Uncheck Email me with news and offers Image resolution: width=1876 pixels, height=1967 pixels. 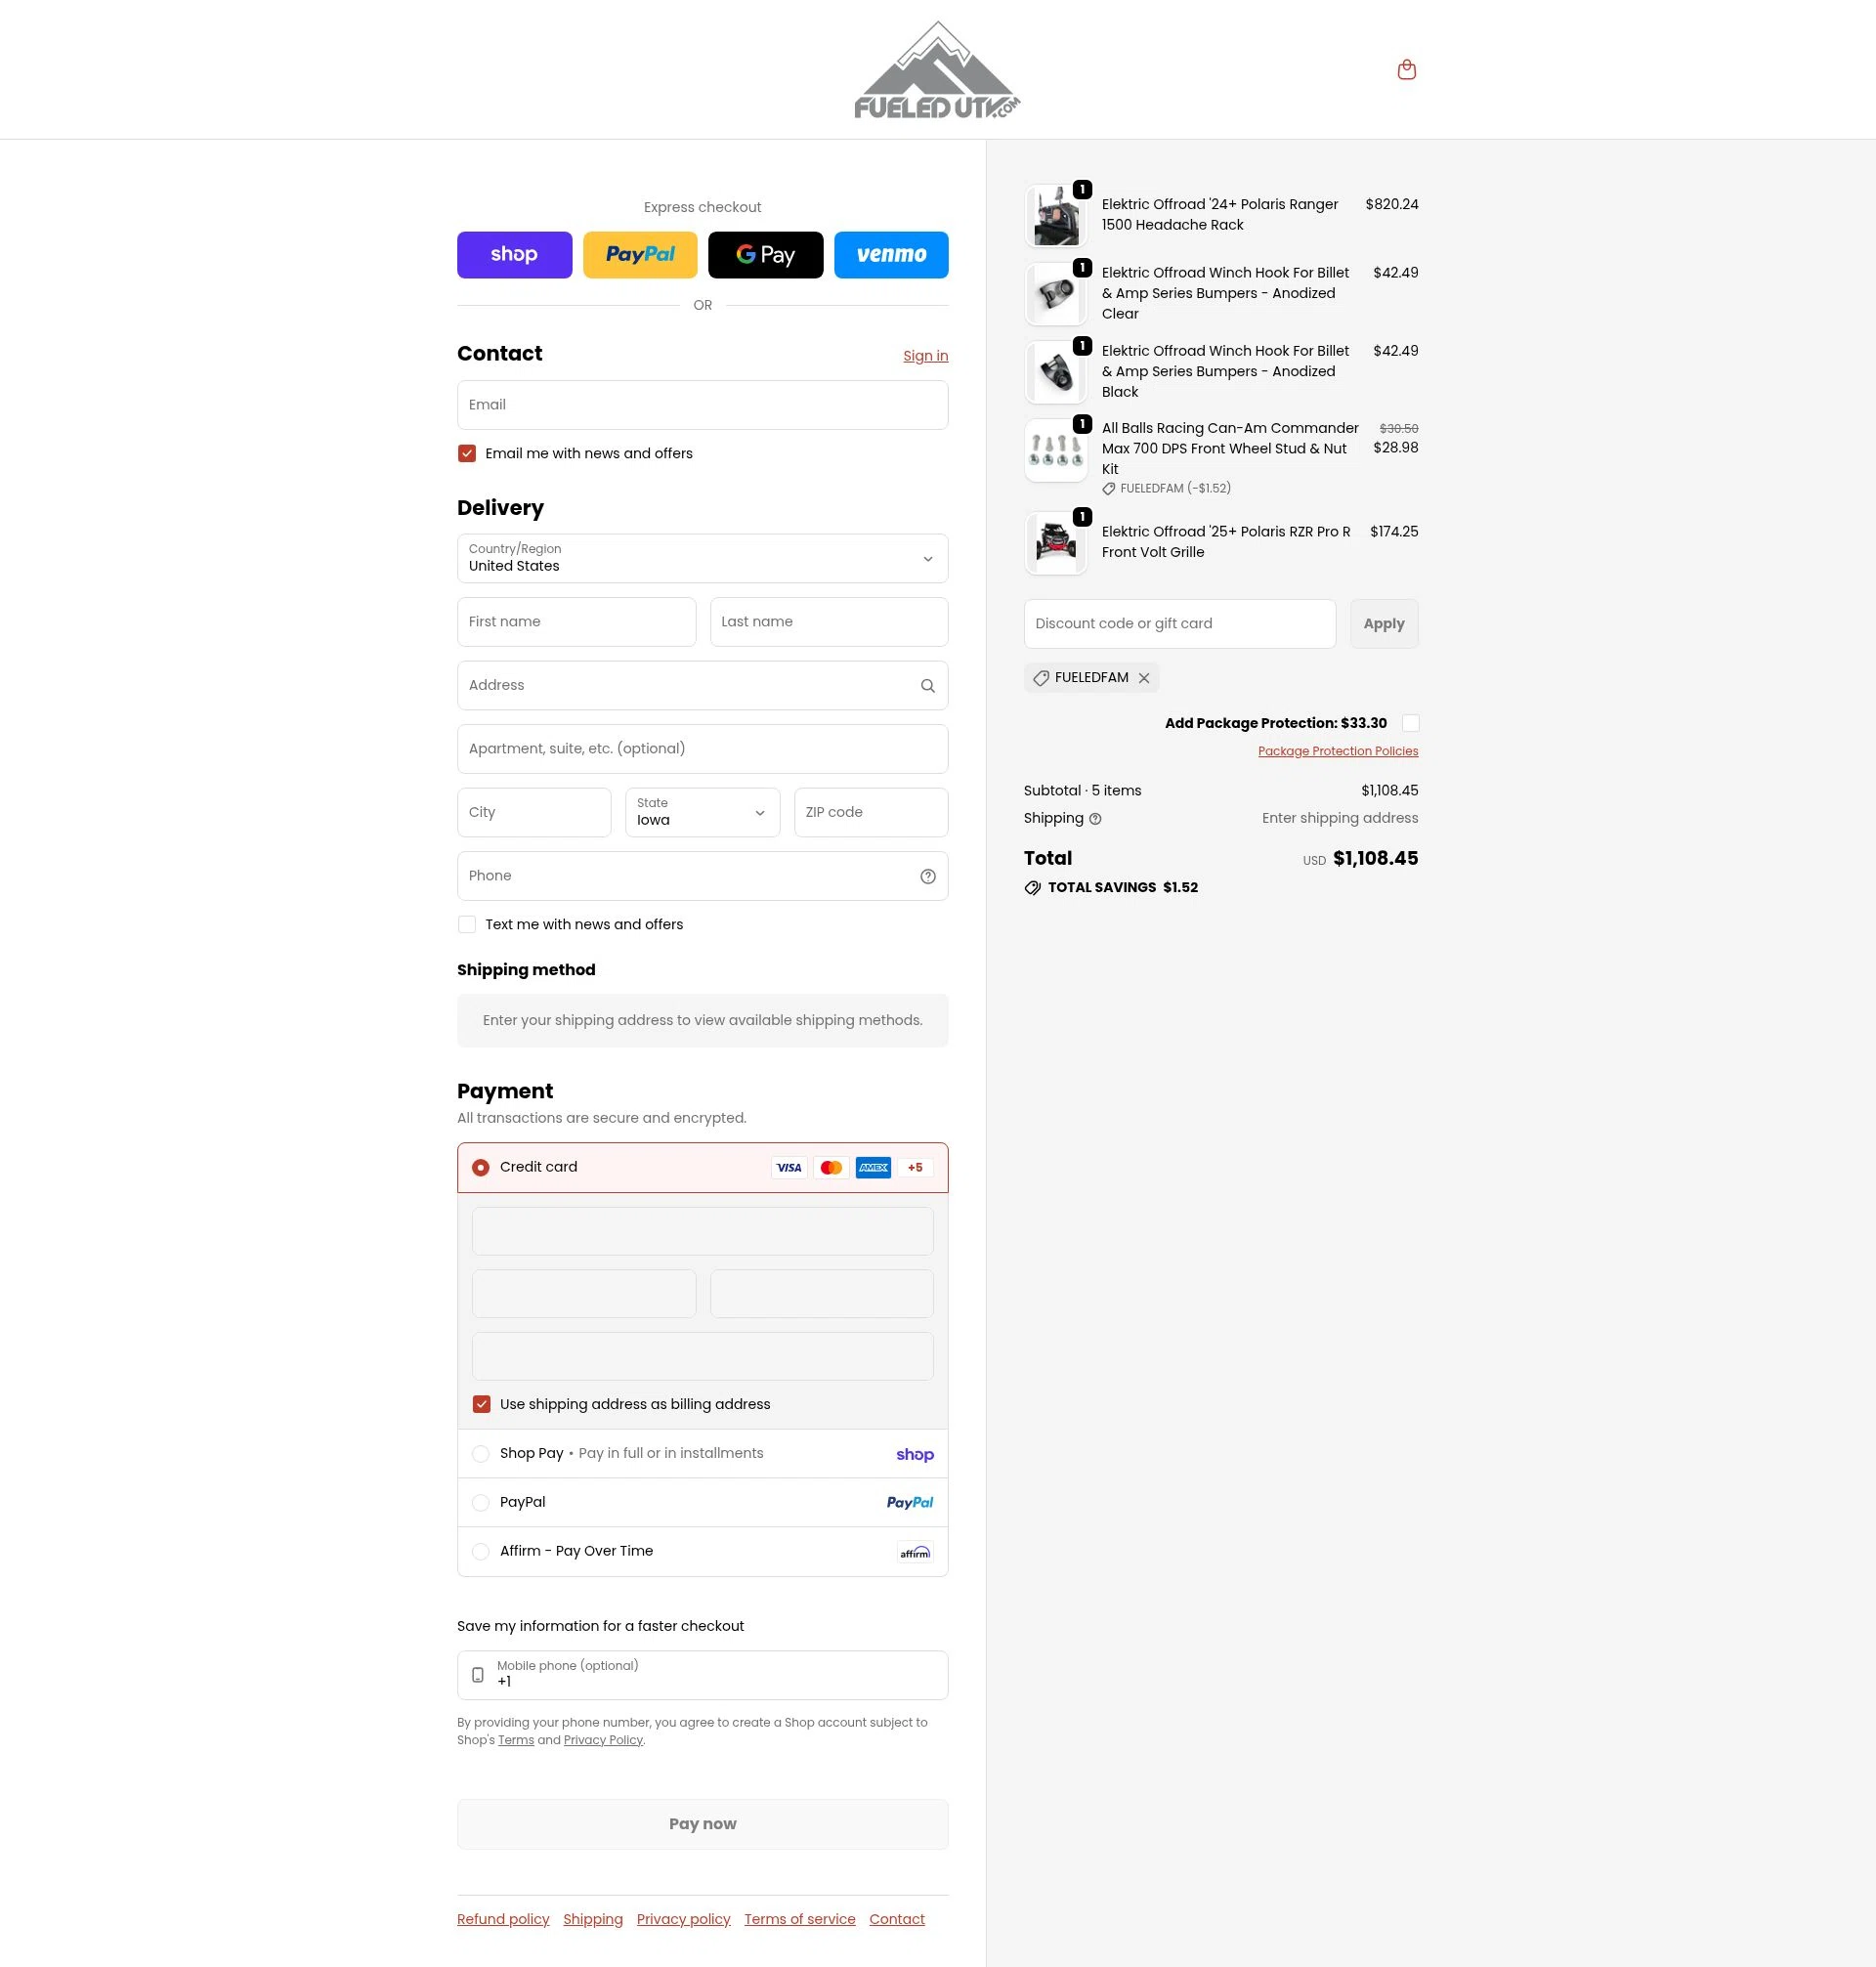click(x=467, y=454)
